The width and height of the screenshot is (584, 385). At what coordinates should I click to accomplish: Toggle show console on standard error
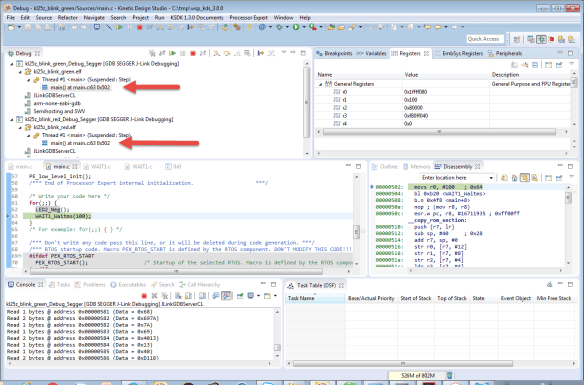point(226,296)
